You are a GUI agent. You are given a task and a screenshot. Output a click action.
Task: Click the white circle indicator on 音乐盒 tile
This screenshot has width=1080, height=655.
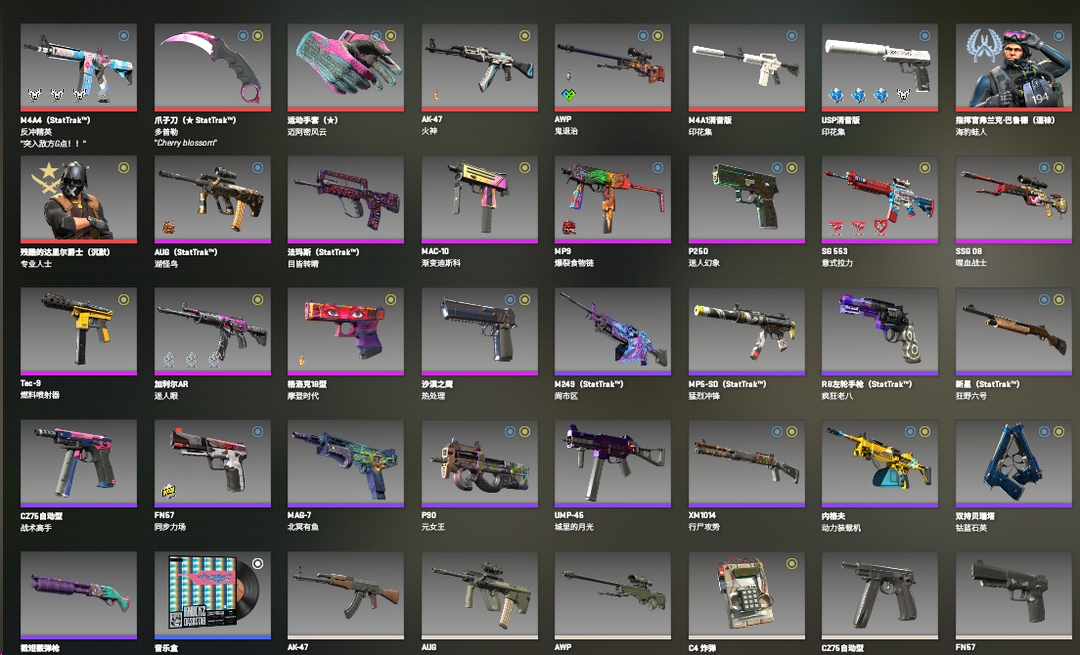point(257,563)
